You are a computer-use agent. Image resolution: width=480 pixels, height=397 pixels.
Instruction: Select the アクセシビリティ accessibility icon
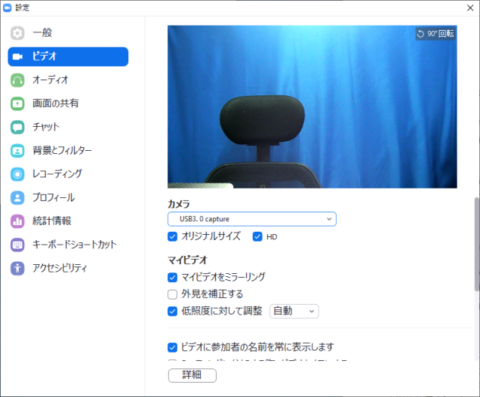point(17,268)
